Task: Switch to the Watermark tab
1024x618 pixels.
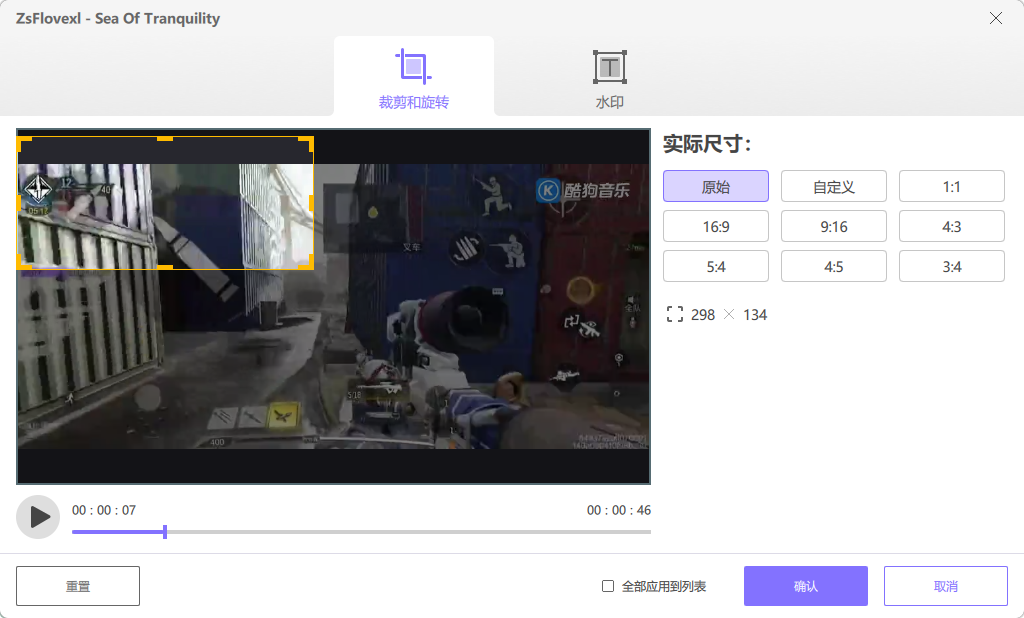Action: [x=609, y=76]
